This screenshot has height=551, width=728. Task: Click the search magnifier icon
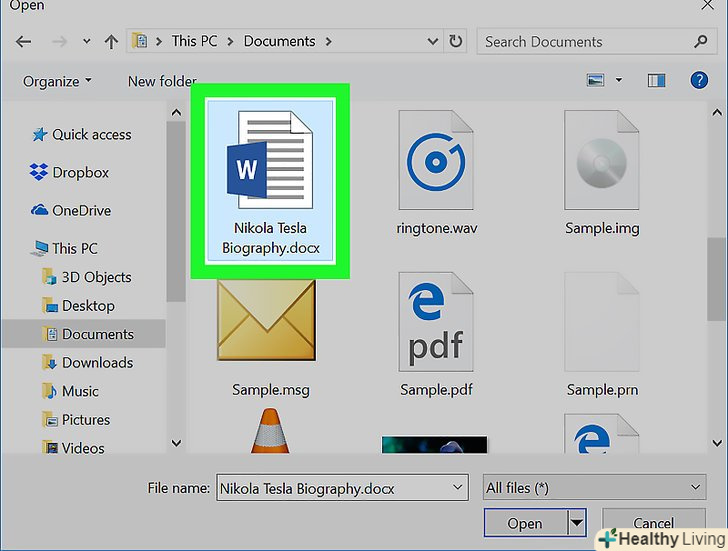pos(701,41)
